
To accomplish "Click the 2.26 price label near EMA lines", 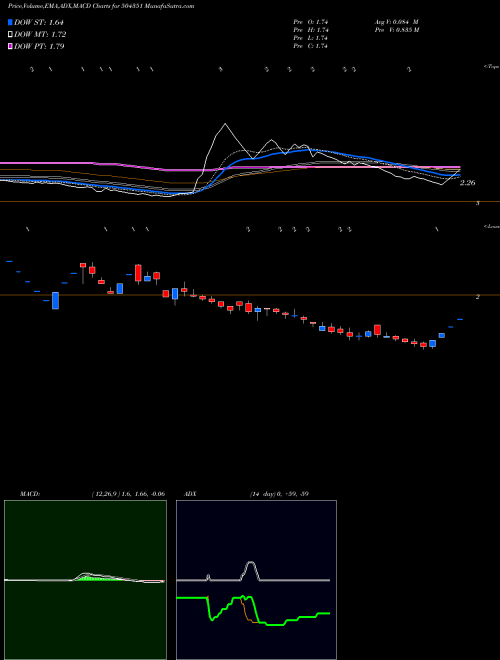I will tap(468, 183).
